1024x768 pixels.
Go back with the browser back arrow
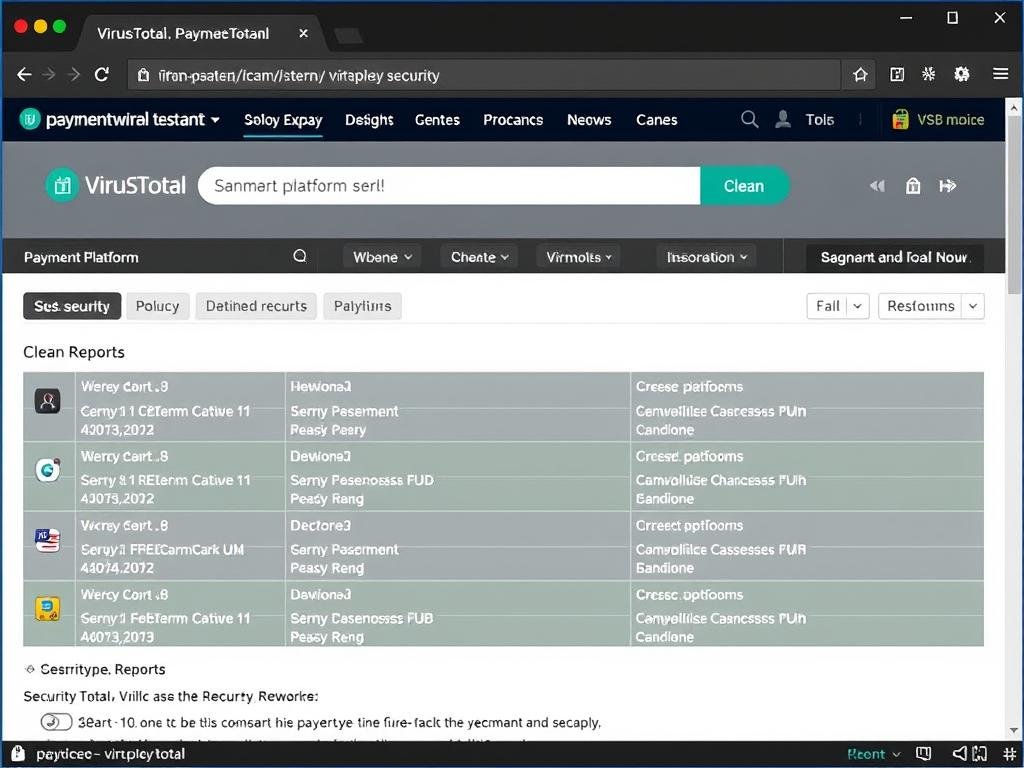[24, 75]
